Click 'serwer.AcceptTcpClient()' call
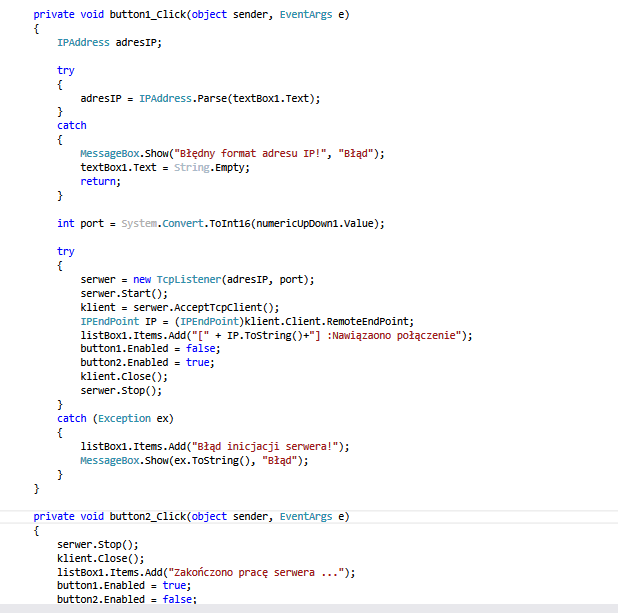Image resolution: width=618 pixels, height=613 pixels. coord(203,307)
